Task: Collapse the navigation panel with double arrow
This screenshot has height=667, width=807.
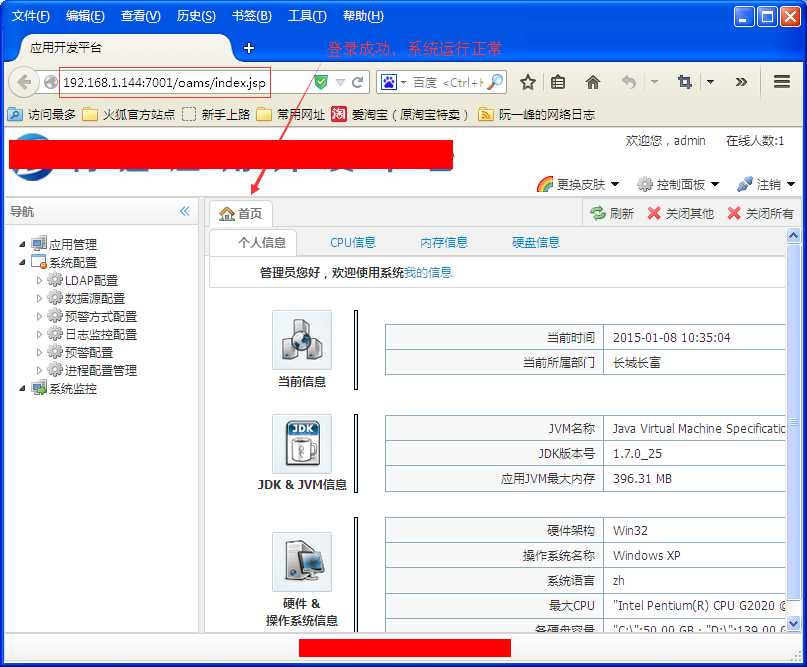Action: click(185, 212)
